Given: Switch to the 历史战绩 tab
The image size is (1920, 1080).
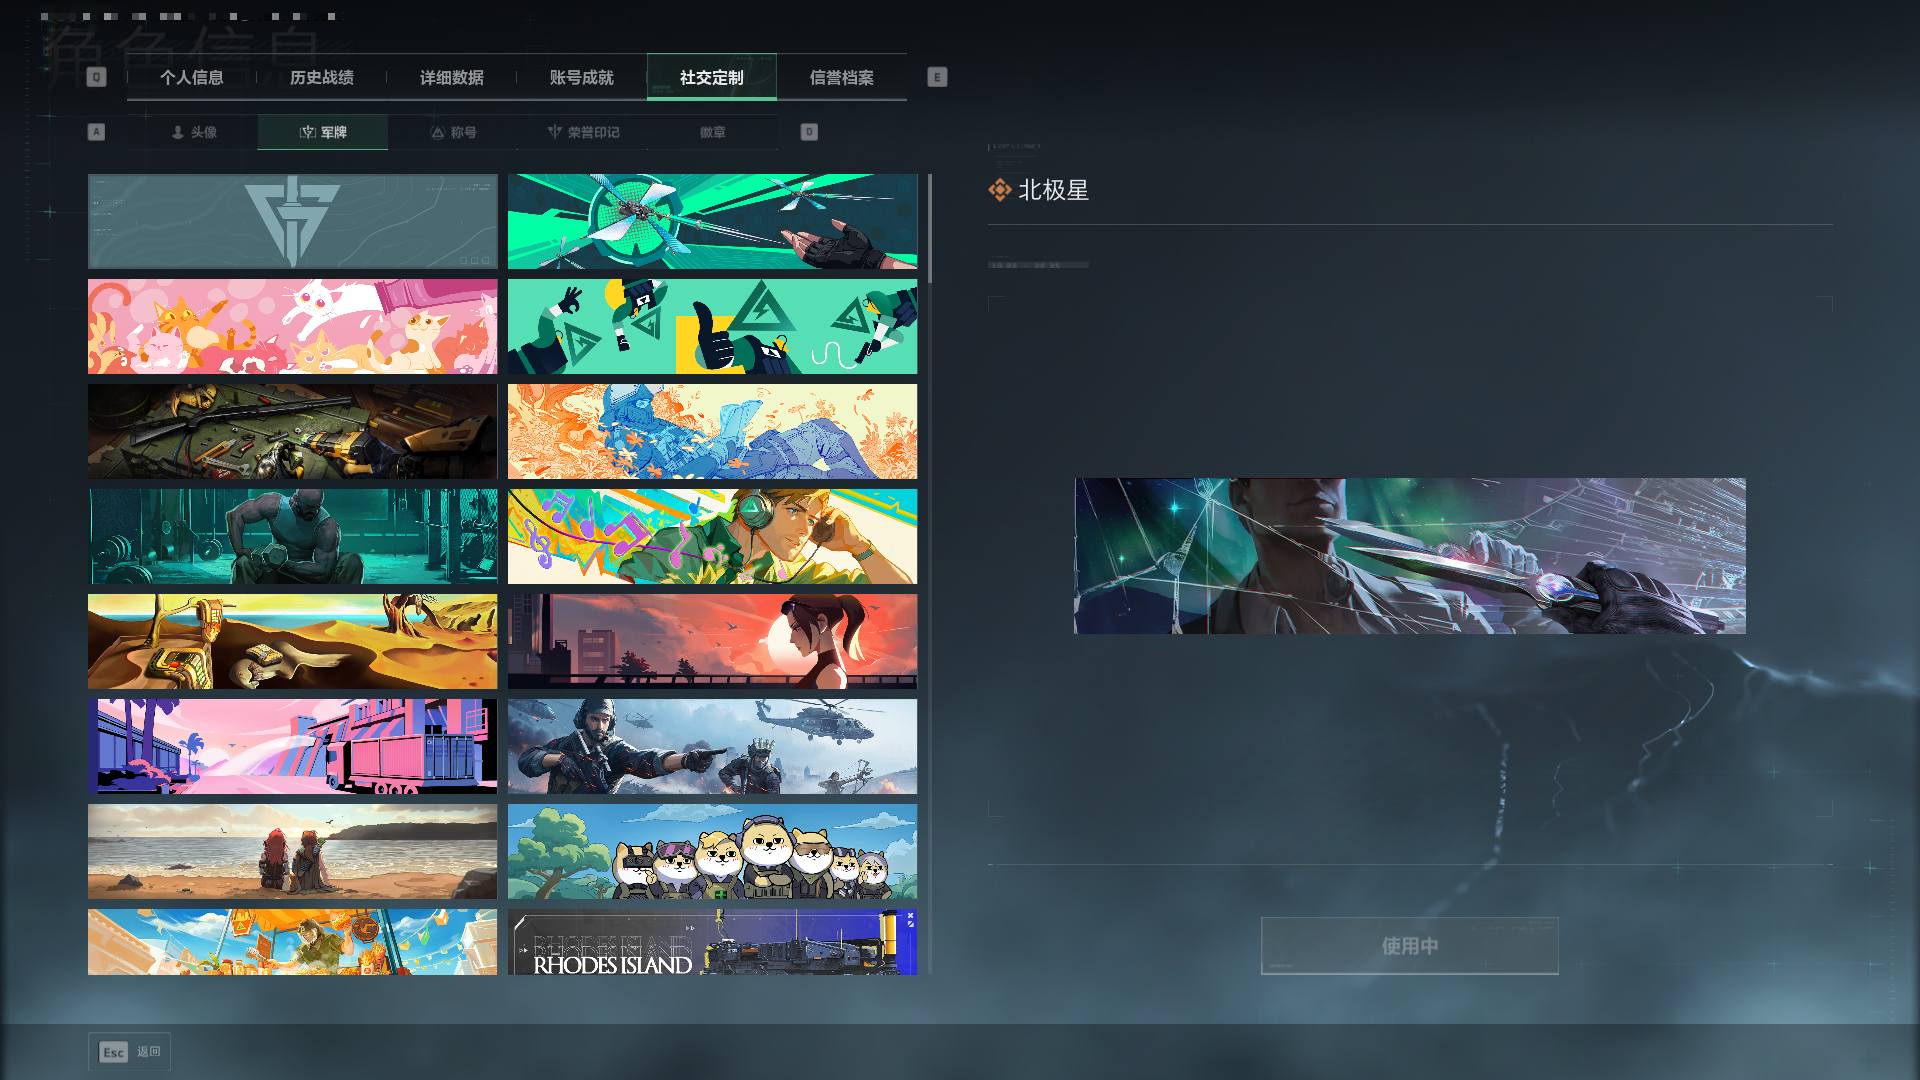Looking at the screenshot, I should coord(322,77).
